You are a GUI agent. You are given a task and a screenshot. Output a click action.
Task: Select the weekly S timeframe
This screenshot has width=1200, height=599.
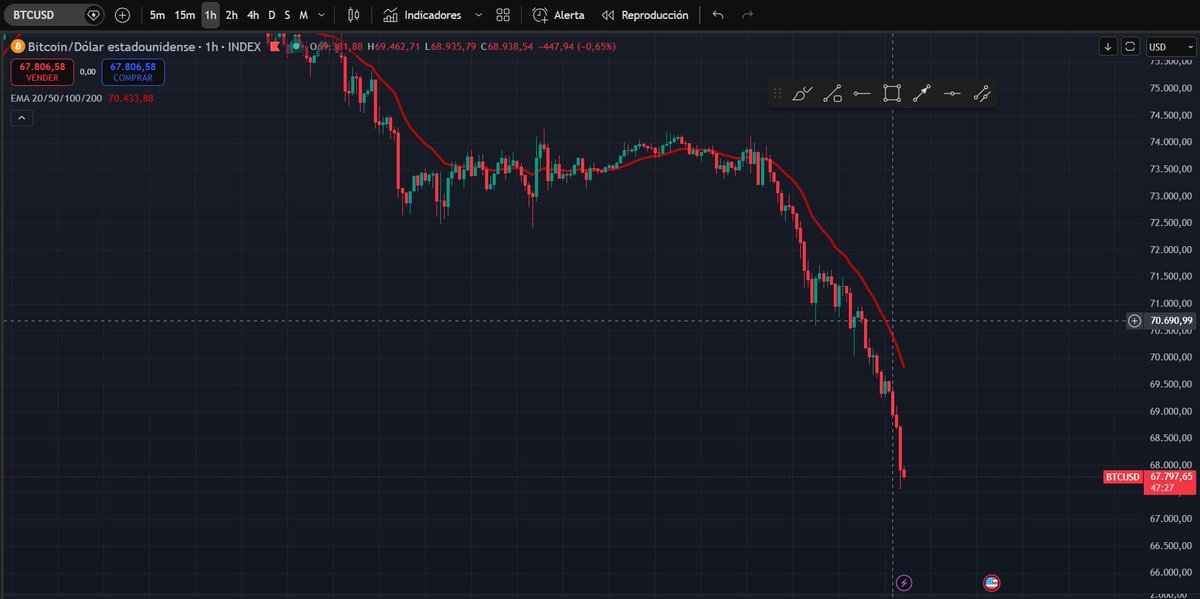(287, 15)
